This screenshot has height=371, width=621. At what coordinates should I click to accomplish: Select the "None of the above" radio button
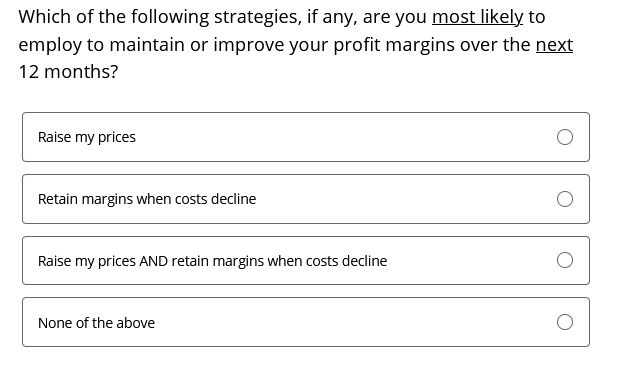pyautogui.click(x=564, y=322)
